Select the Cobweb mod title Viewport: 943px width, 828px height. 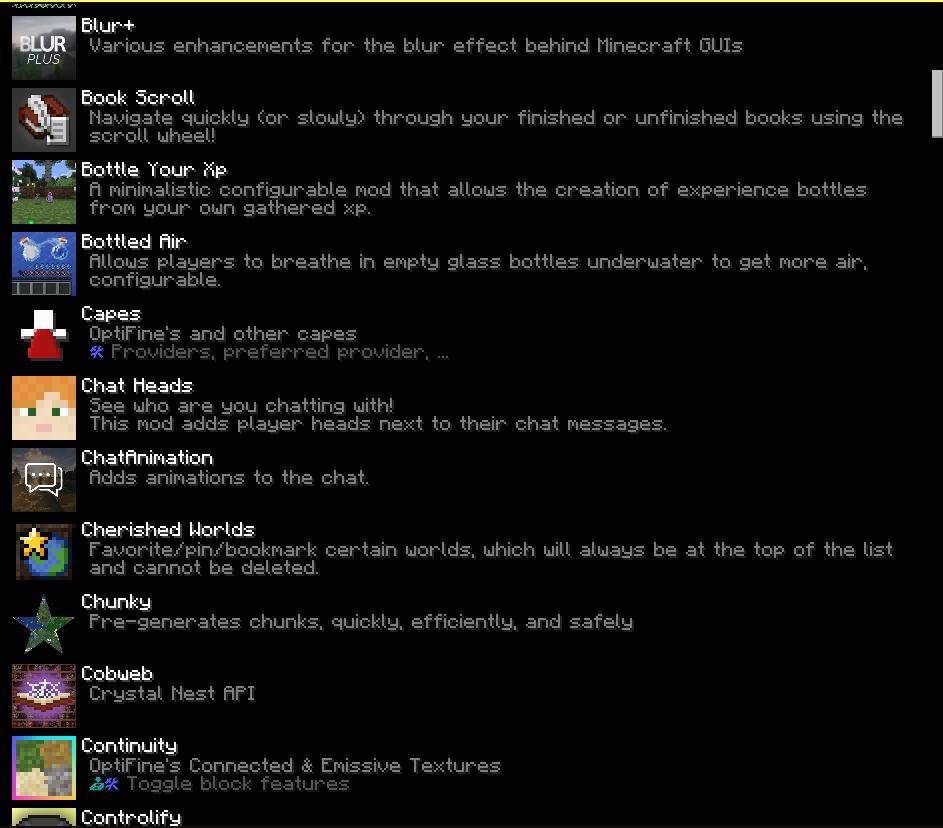click(x=117, y=673)
